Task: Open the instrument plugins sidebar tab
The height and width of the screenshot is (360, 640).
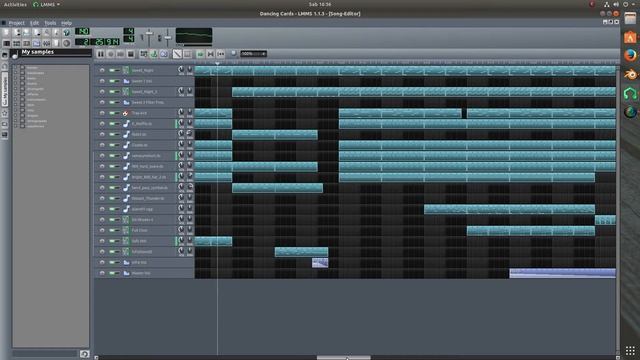Action: (x=5, y=55)
